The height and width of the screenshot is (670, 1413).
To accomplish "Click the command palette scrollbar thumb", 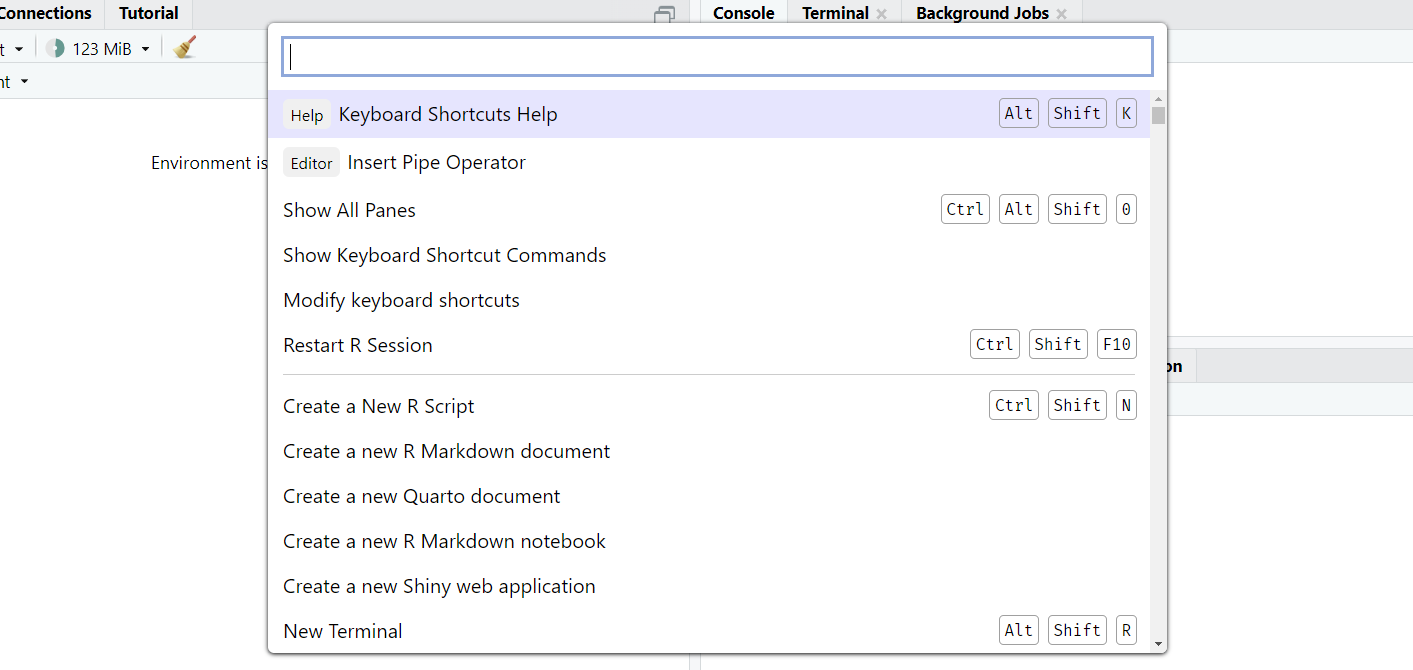I will [x=1158, y=115].
